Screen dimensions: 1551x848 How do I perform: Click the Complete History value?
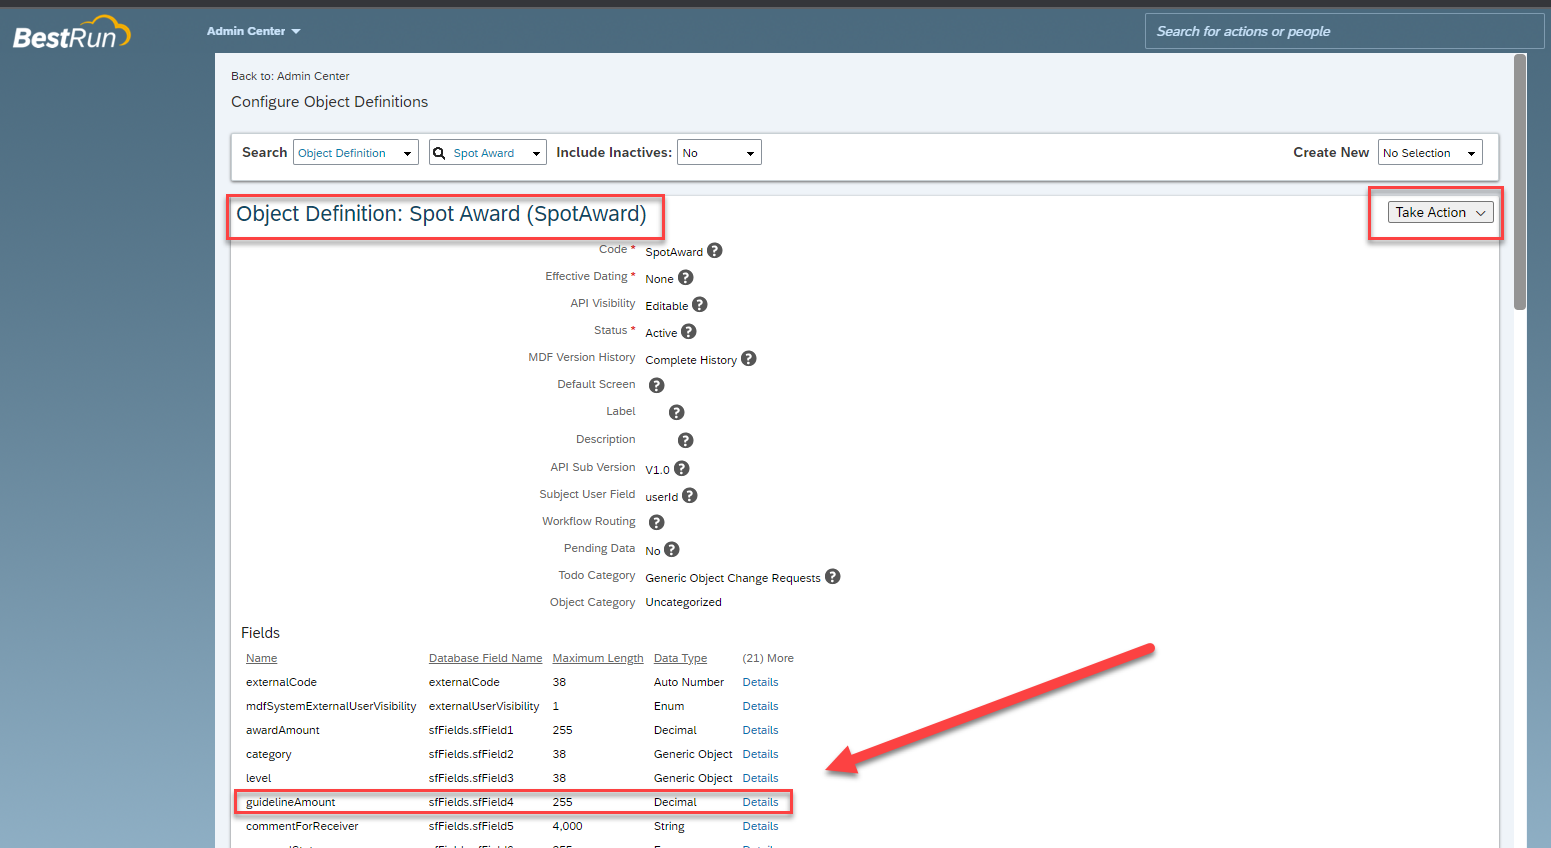691,360
